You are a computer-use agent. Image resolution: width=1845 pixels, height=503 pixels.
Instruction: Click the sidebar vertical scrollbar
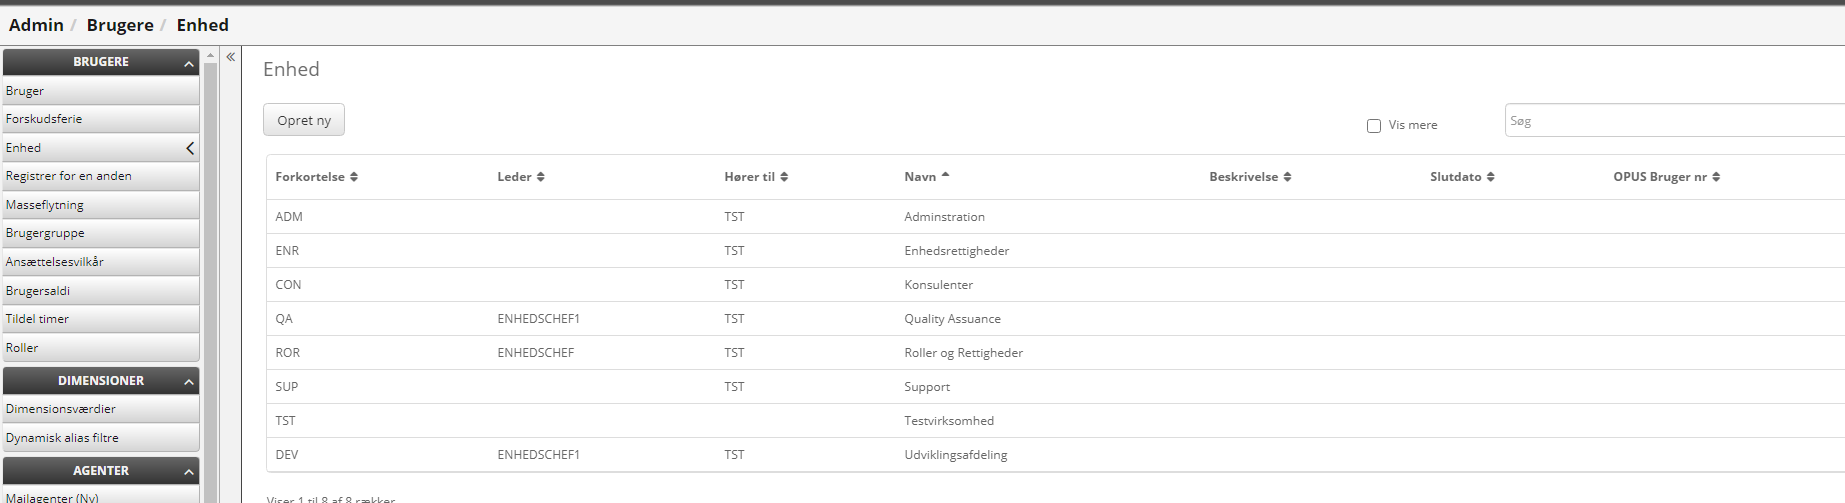click(x=210, y=280)
